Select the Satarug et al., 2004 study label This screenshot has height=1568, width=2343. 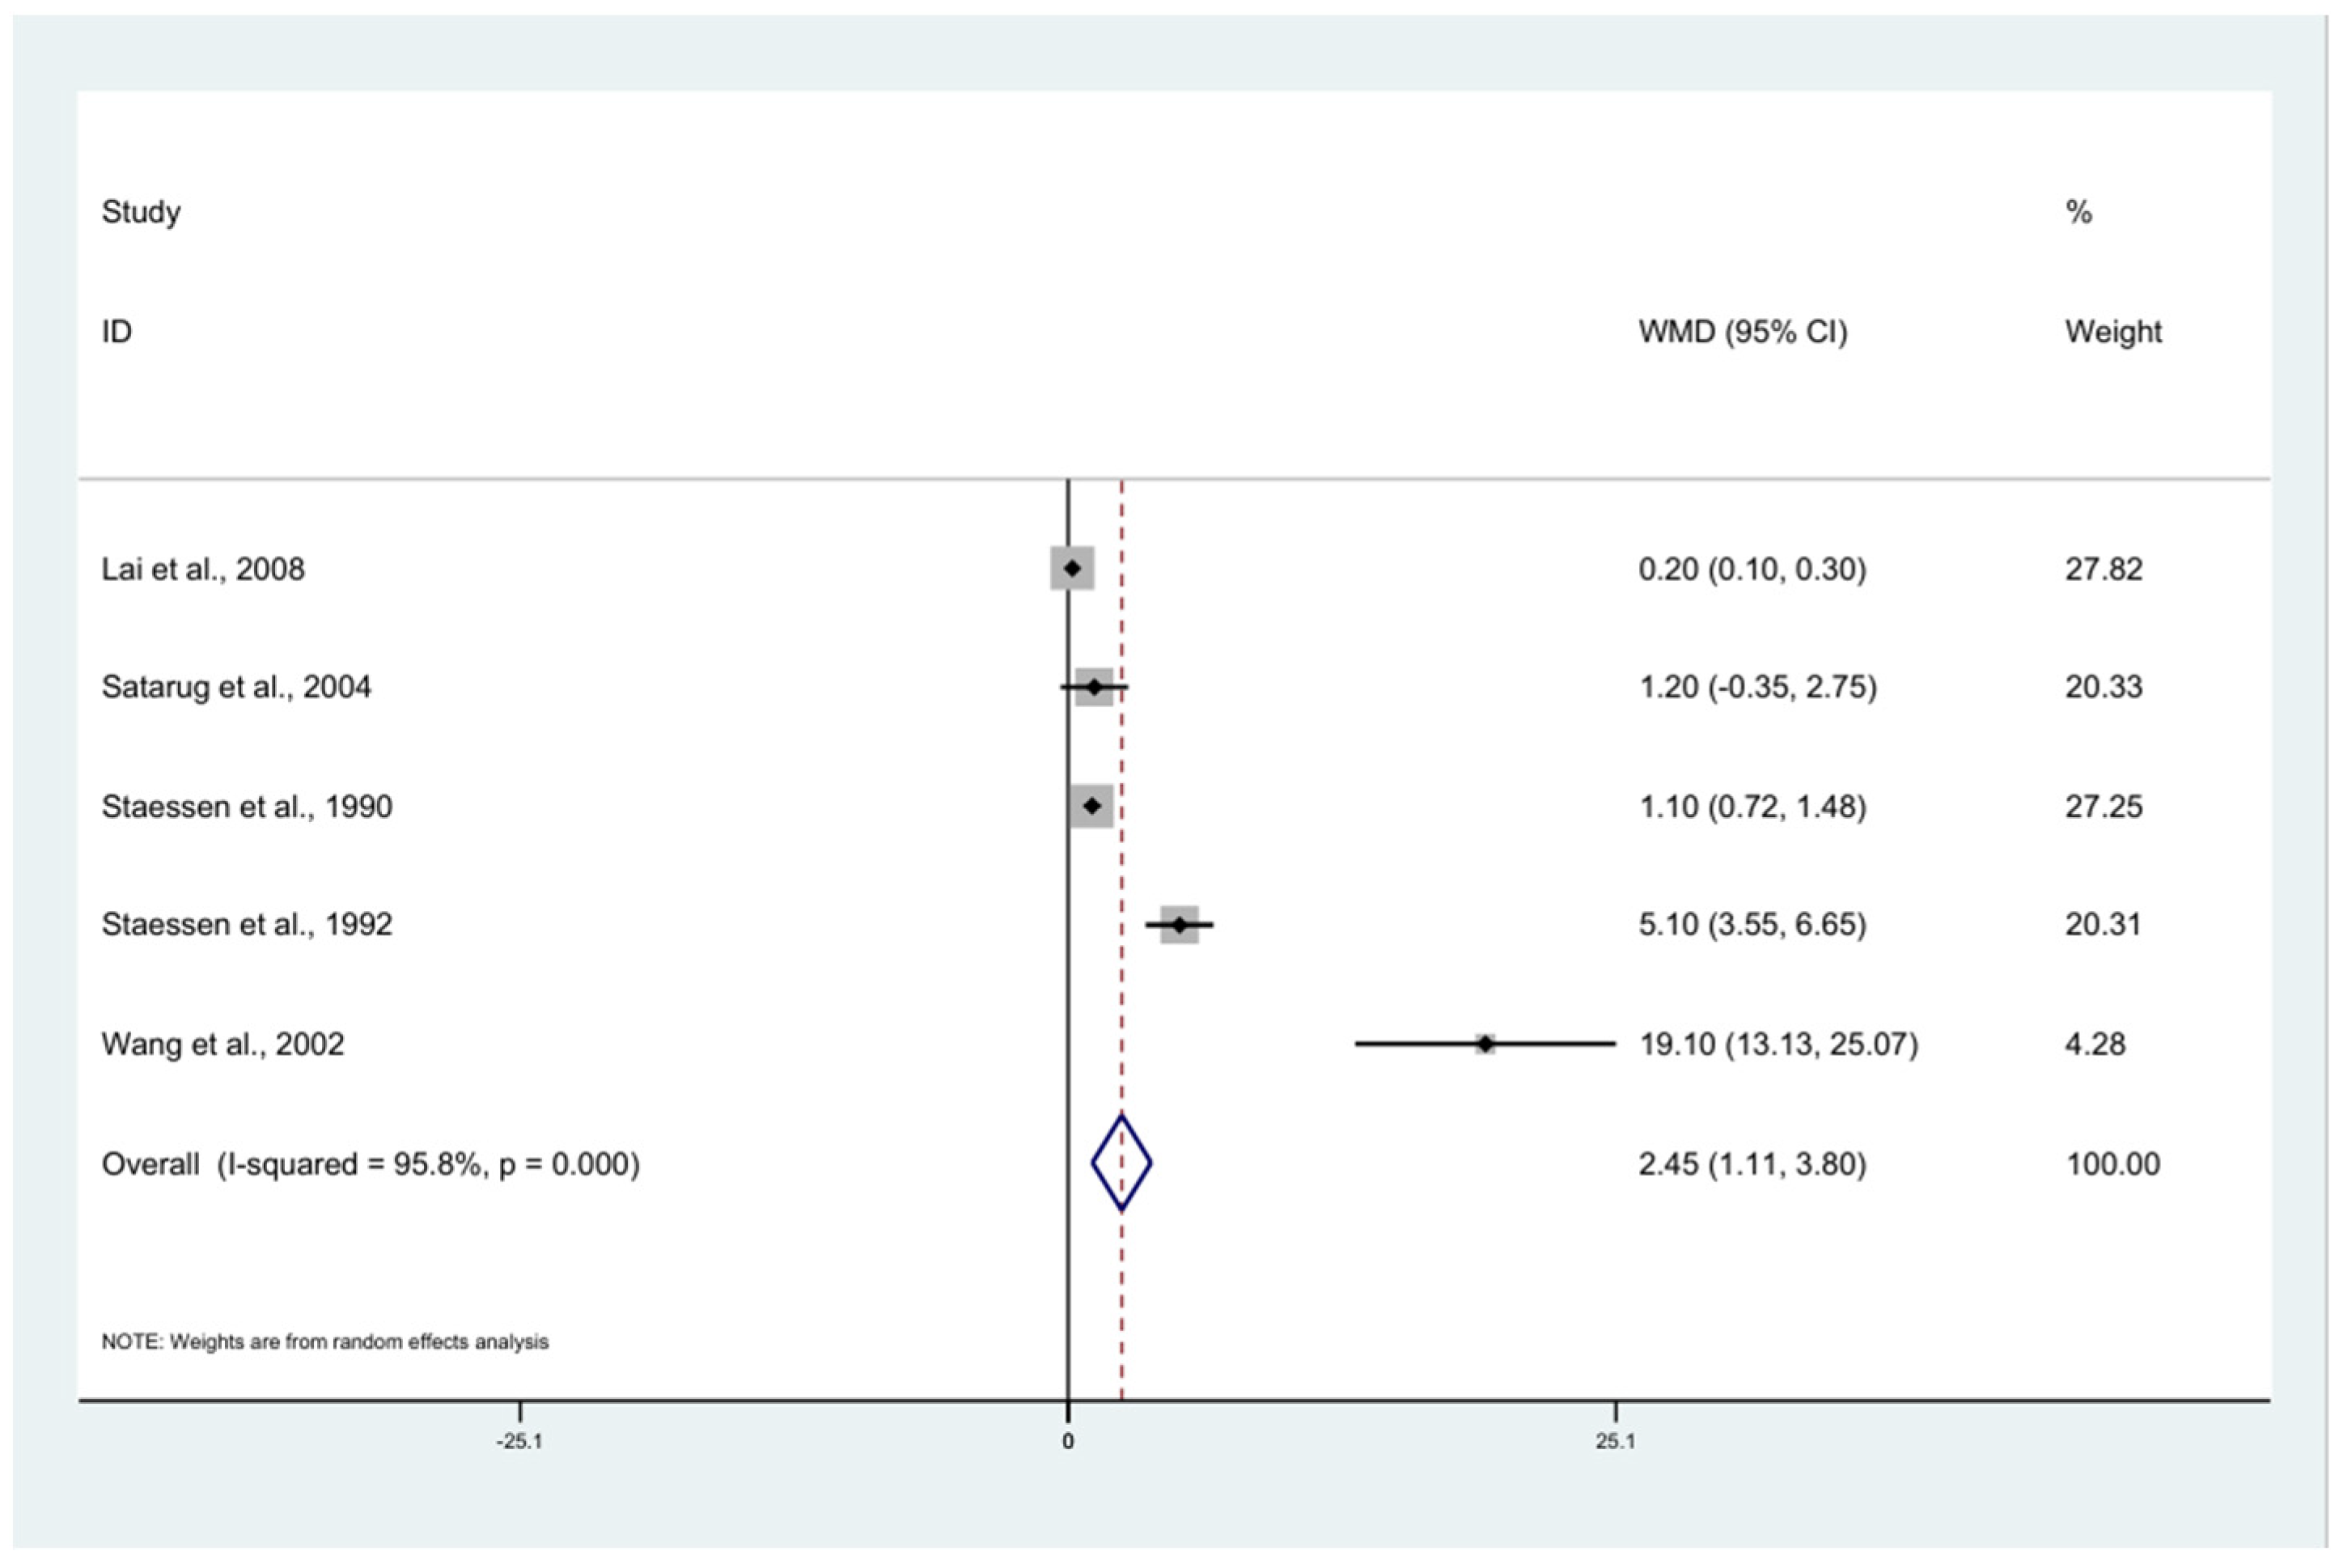(236, 687)
